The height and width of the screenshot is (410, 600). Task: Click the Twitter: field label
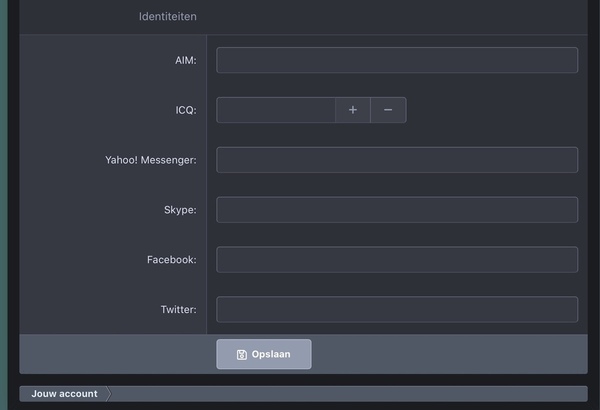(178, 310)
